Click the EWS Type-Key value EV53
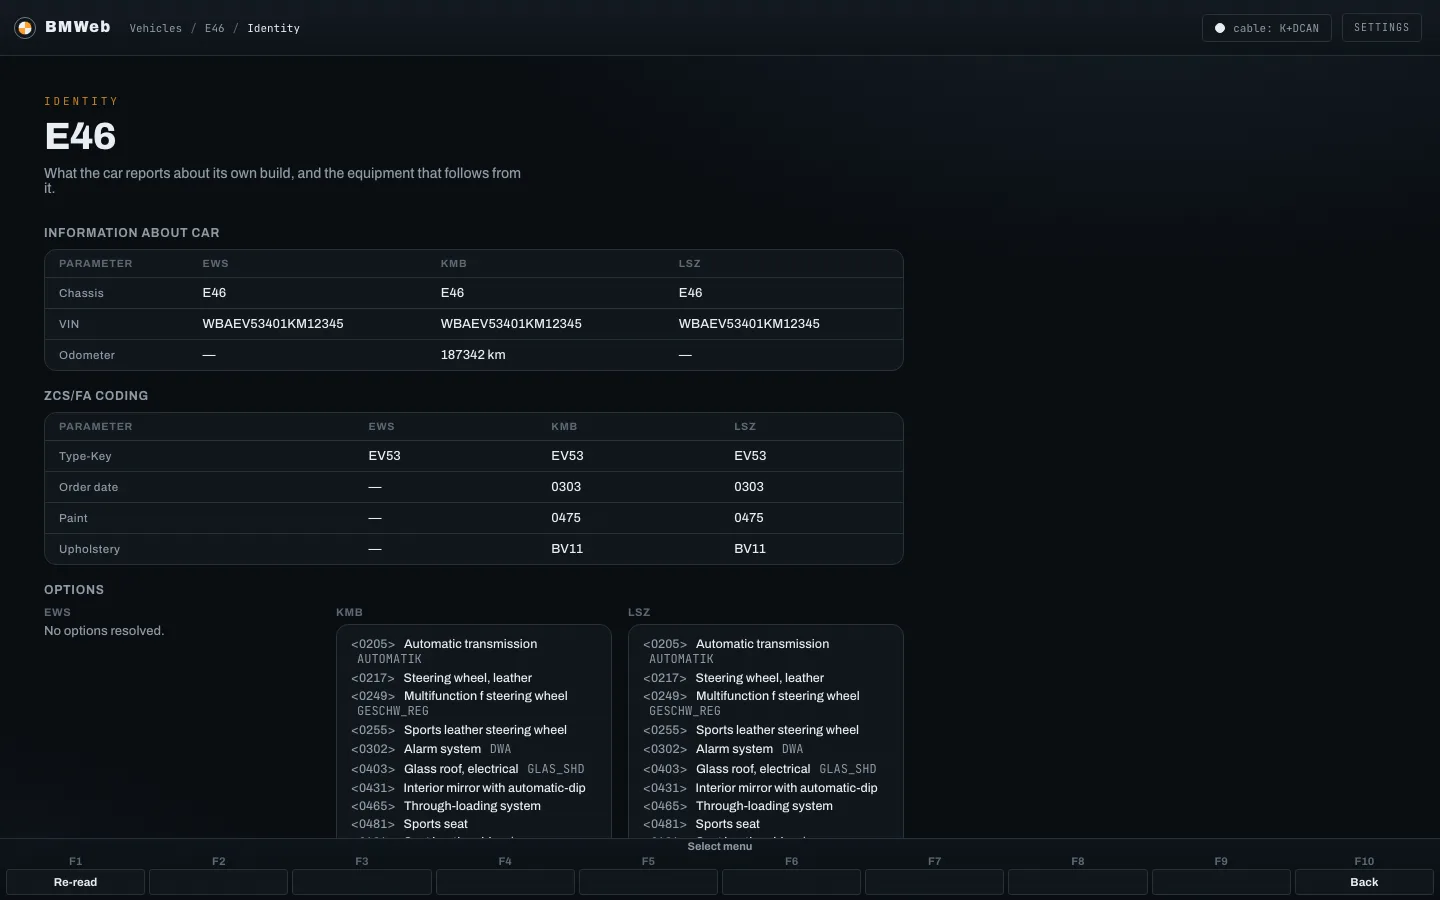1440x900 pixels. (x=384, y=456)
